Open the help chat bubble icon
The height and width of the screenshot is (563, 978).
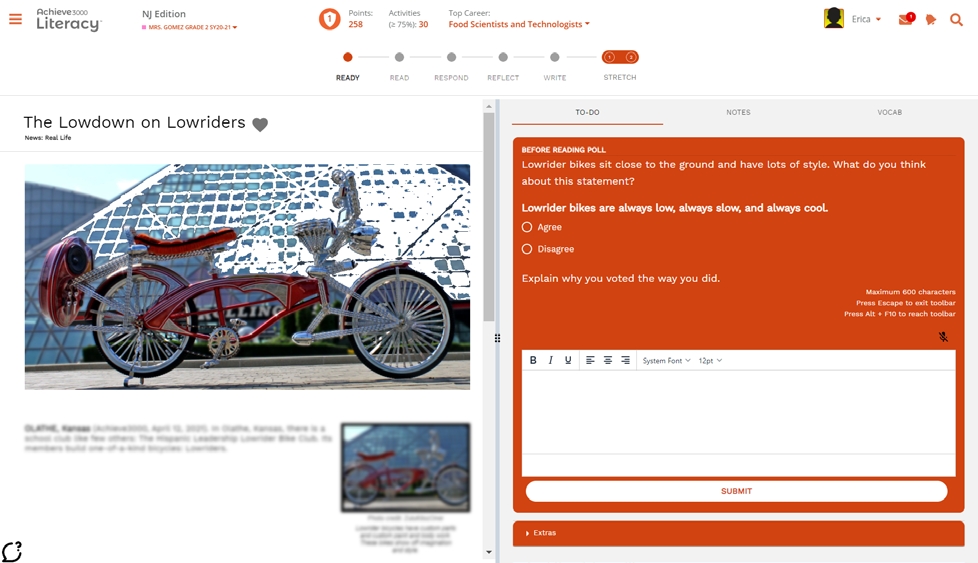tap(12, 551)
